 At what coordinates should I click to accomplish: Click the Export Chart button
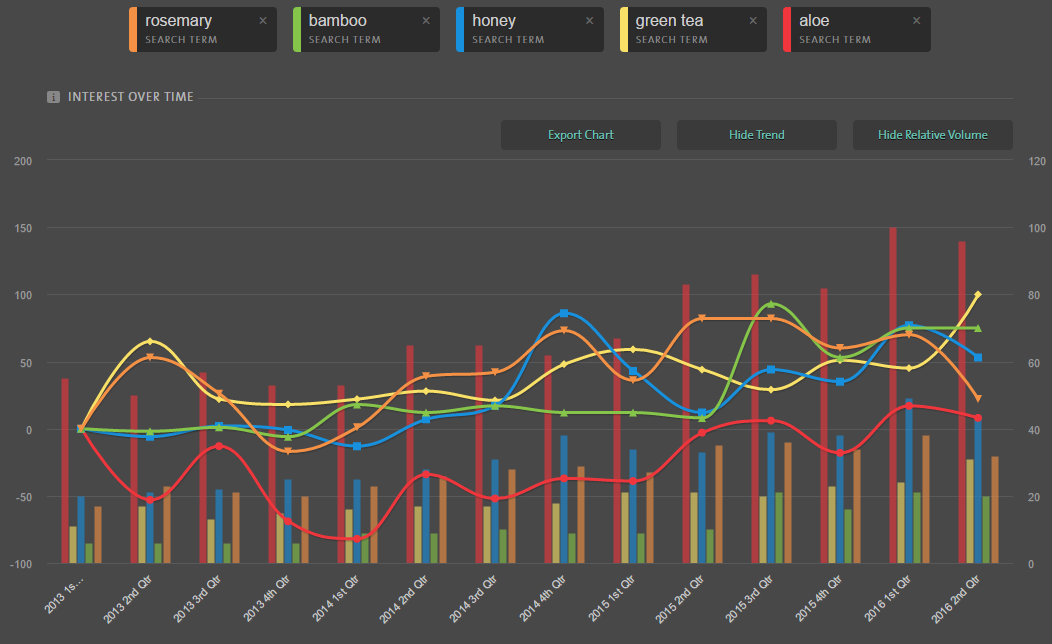(x=581, y=135)
